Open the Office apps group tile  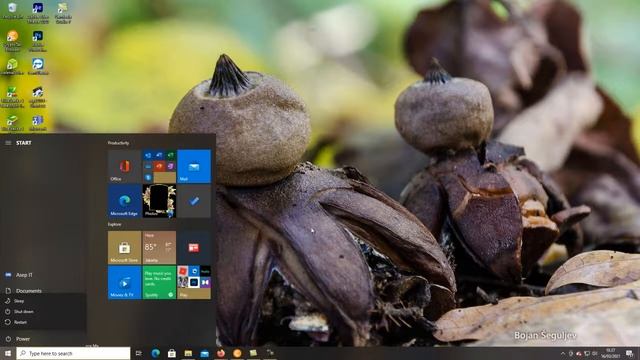[159, 166]
